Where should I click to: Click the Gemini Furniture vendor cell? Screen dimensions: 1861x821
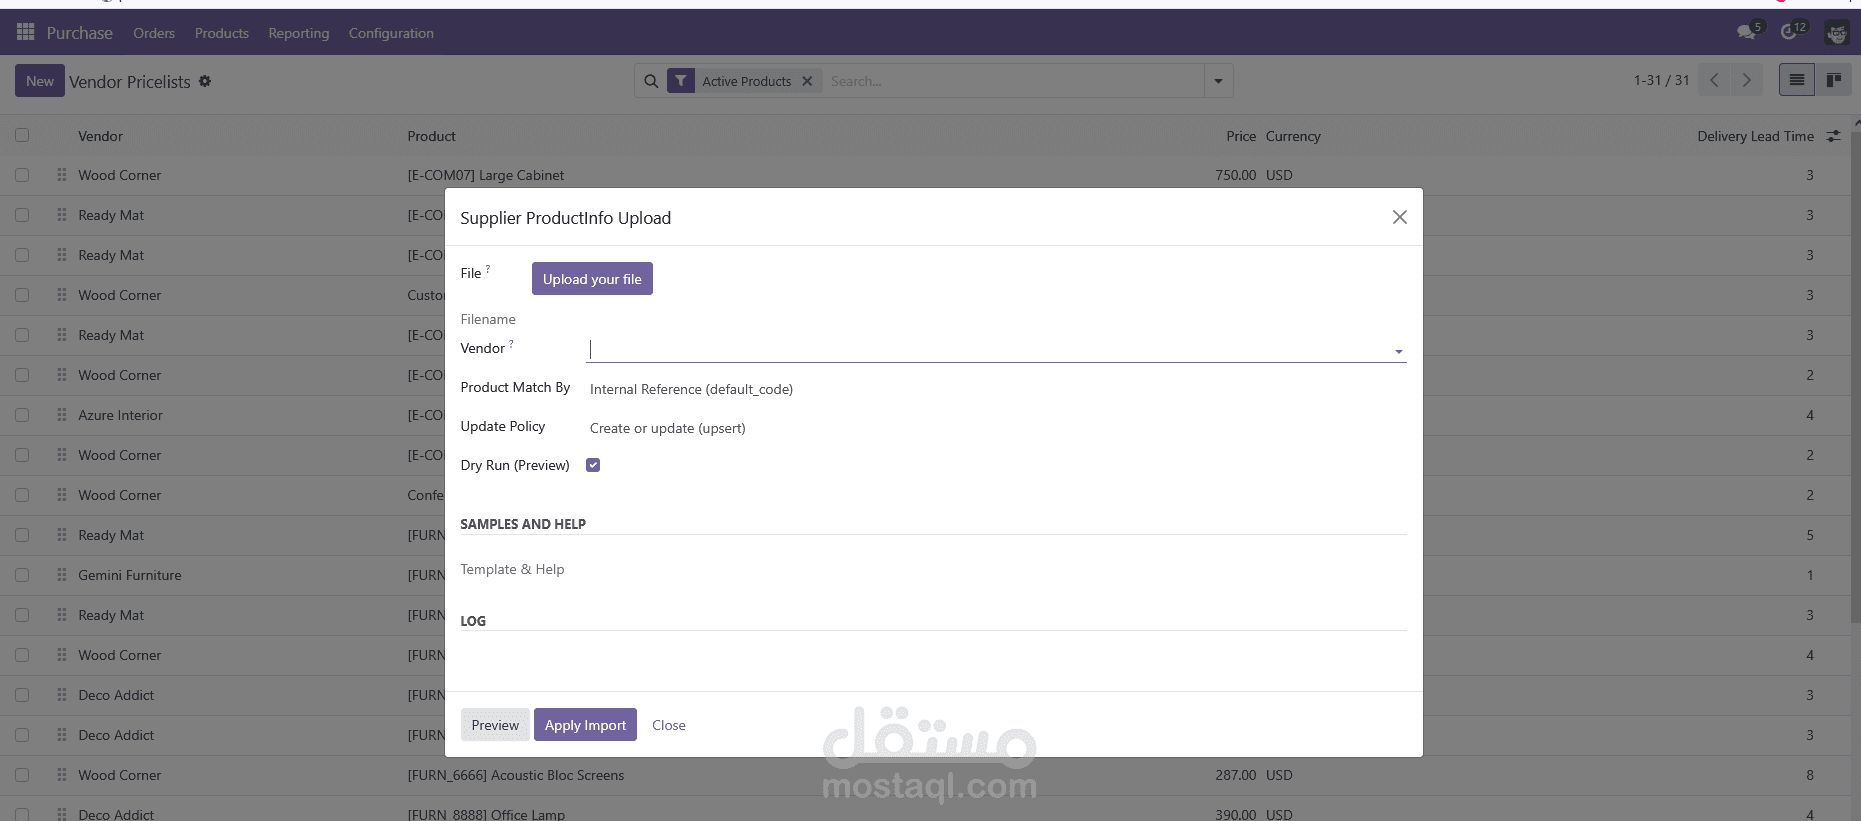[130, 575]
